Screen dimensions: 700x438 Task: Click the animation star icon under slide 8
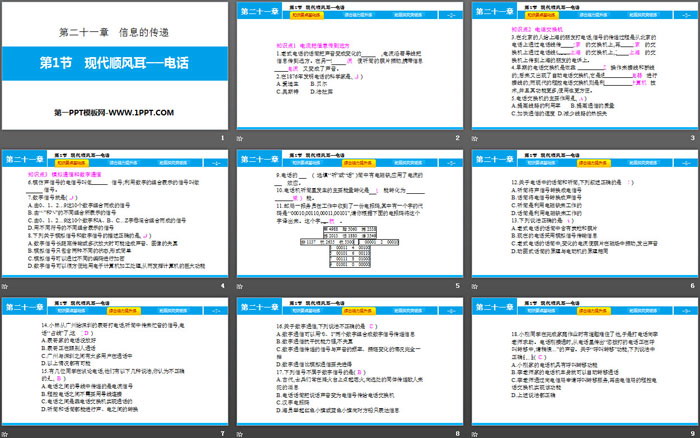tap(240, 434)
